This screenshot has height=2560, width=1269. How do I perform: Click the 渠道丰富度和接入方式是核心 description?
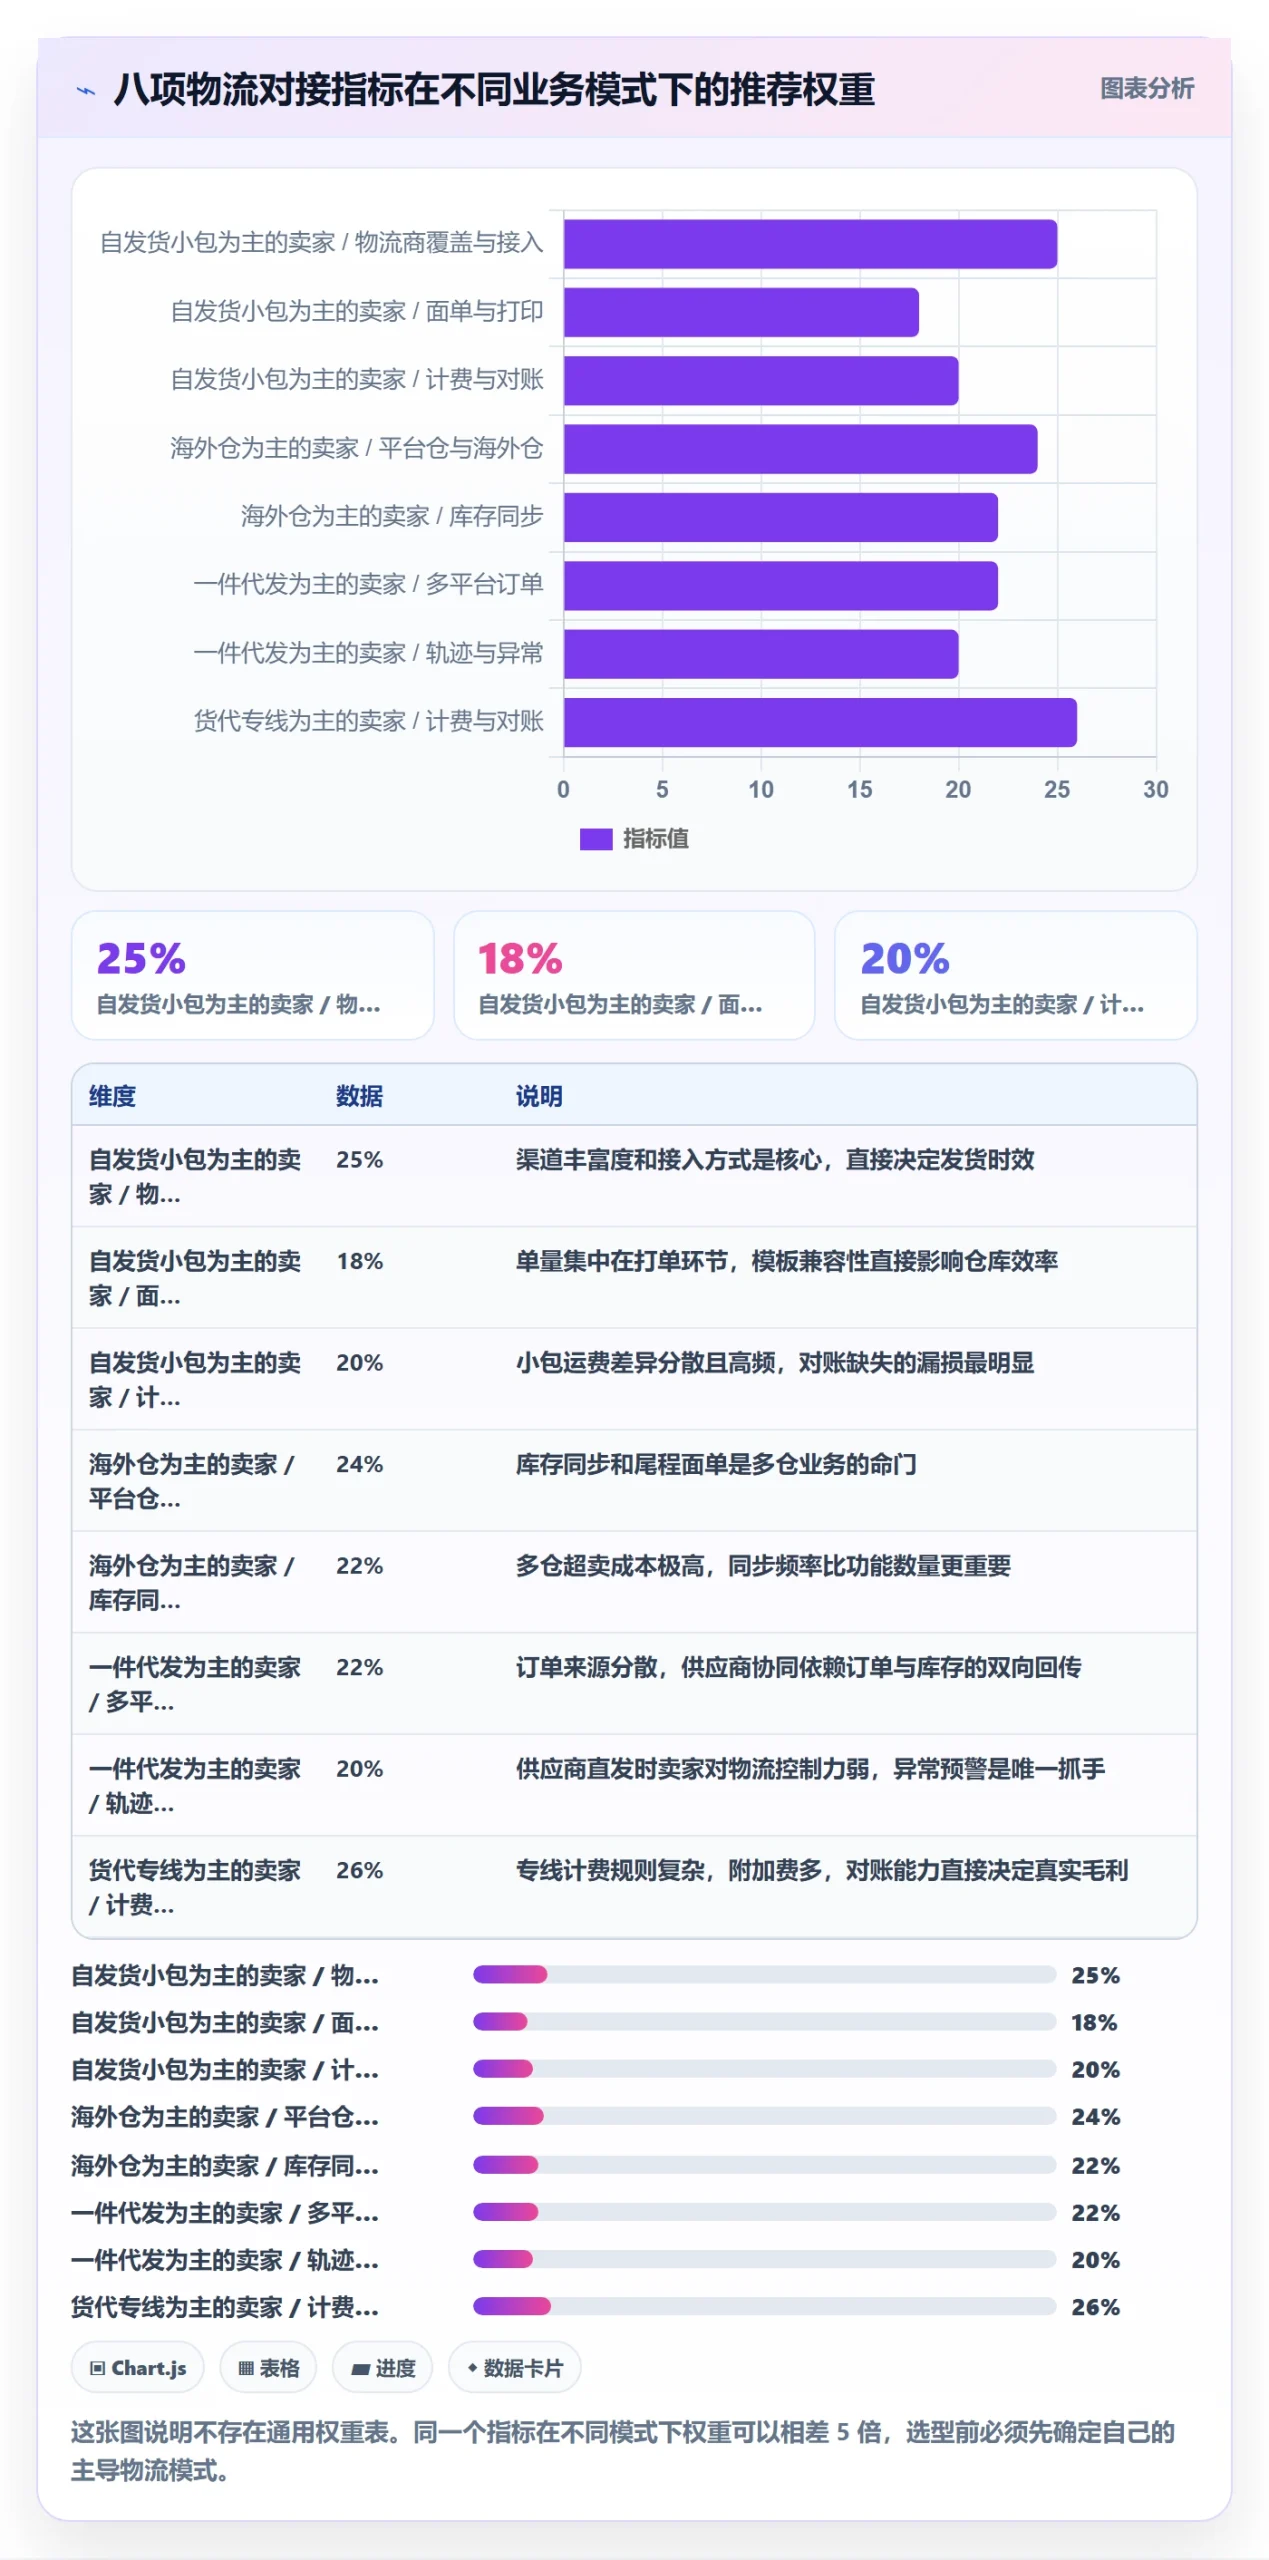[775, 1160]
